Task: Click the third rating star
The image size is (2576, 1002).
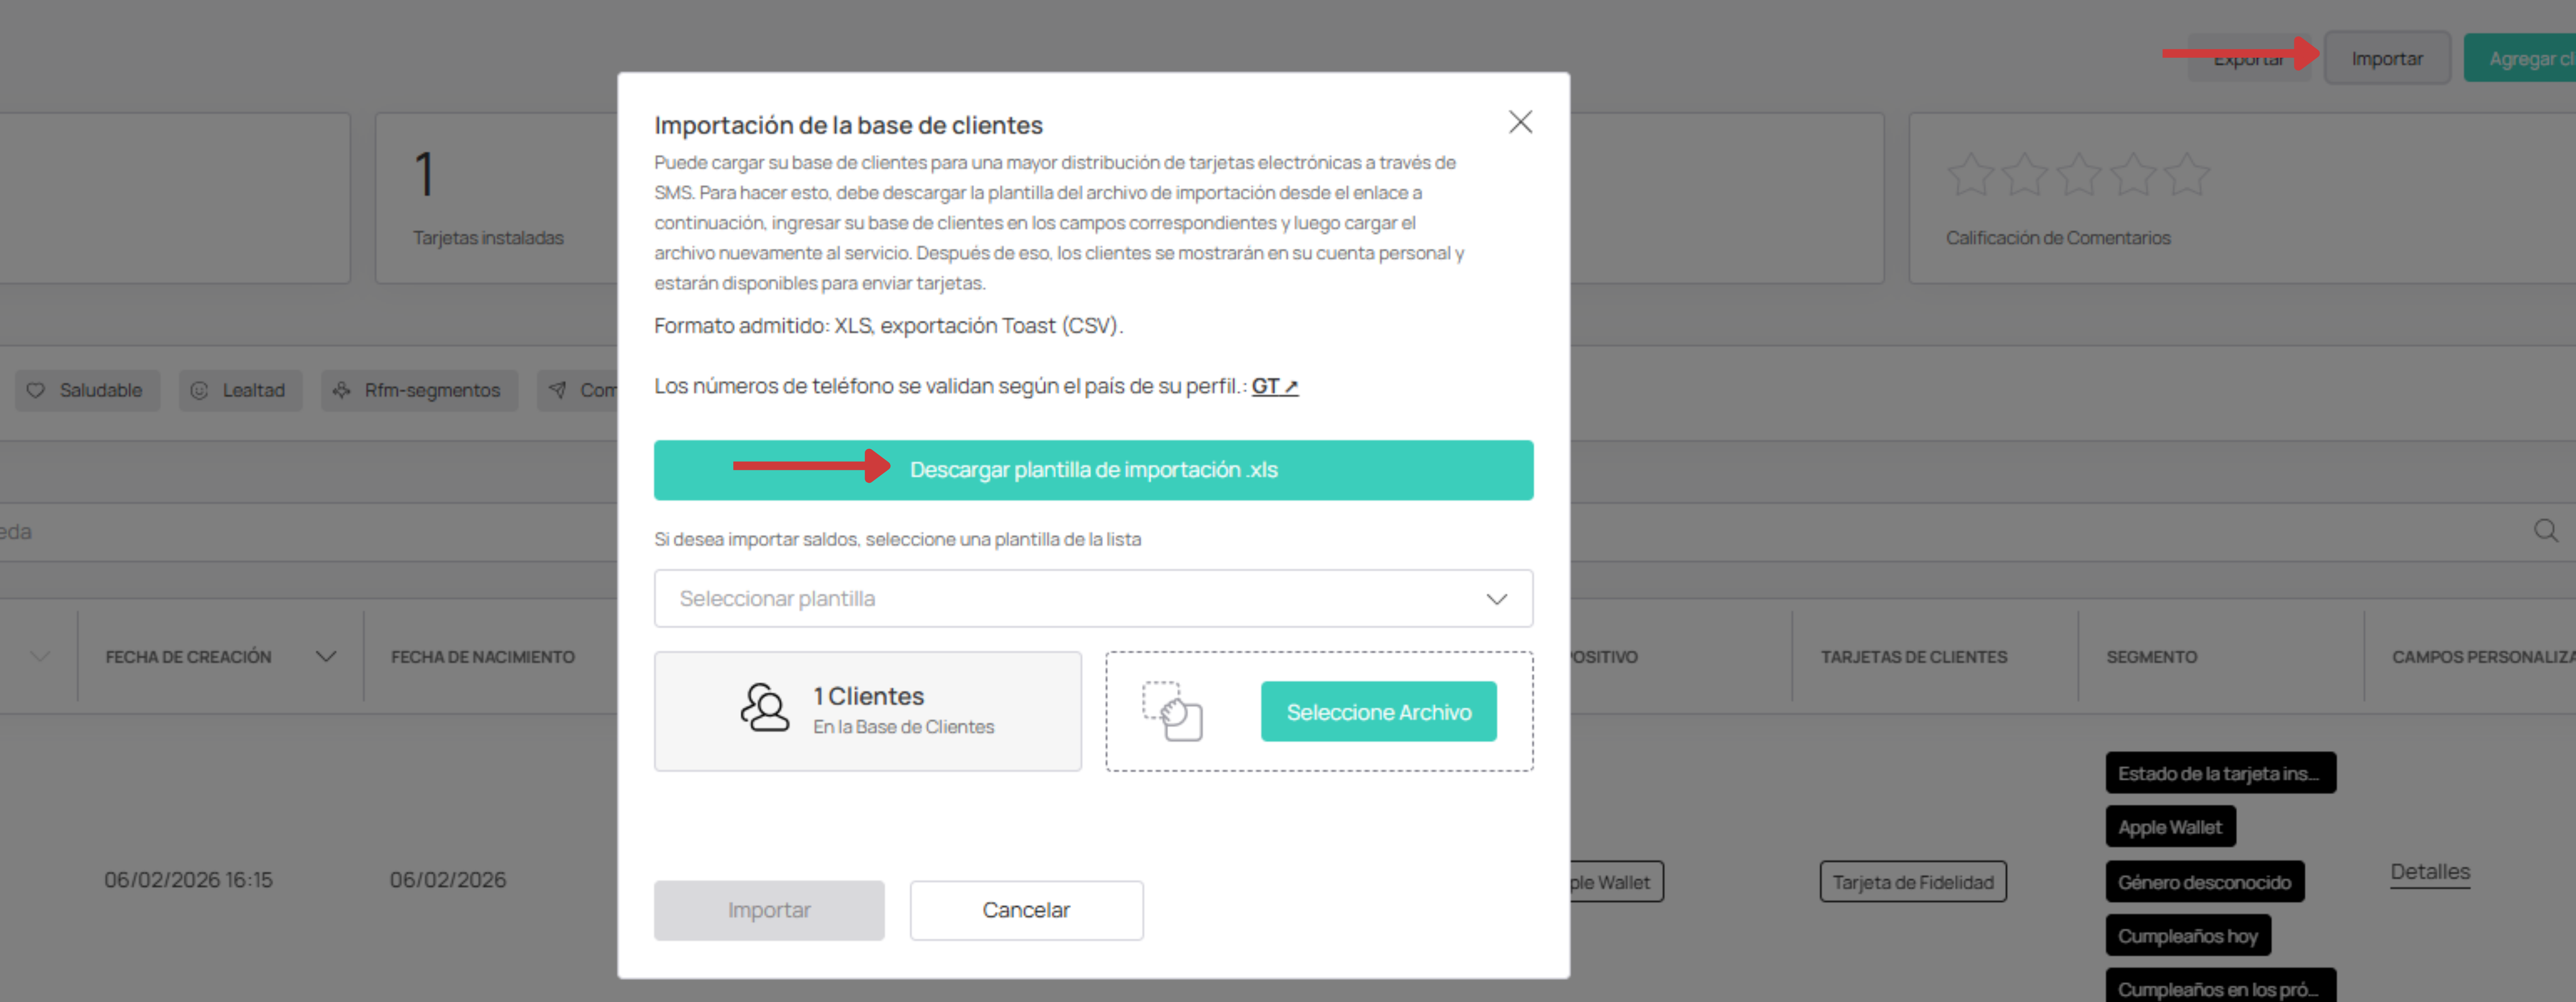Action: tap(2079, 174)
